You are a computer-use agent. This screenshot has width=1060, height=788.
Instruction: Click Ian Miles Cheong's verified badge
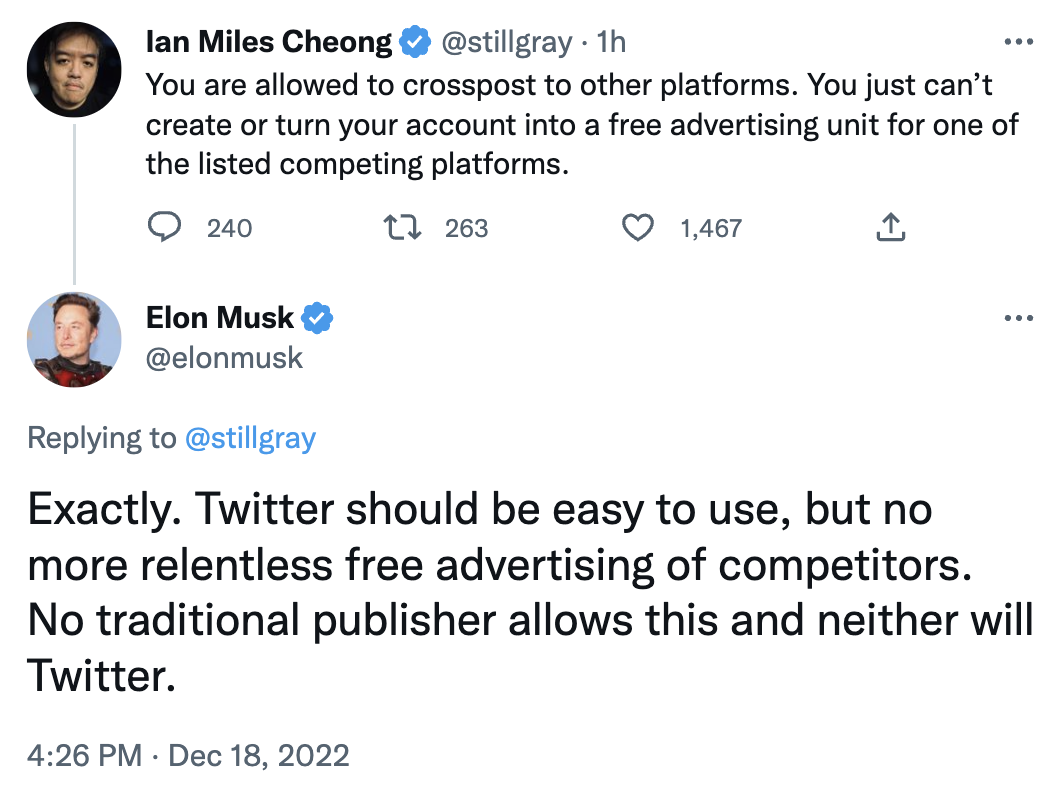(x=414, y=42)
